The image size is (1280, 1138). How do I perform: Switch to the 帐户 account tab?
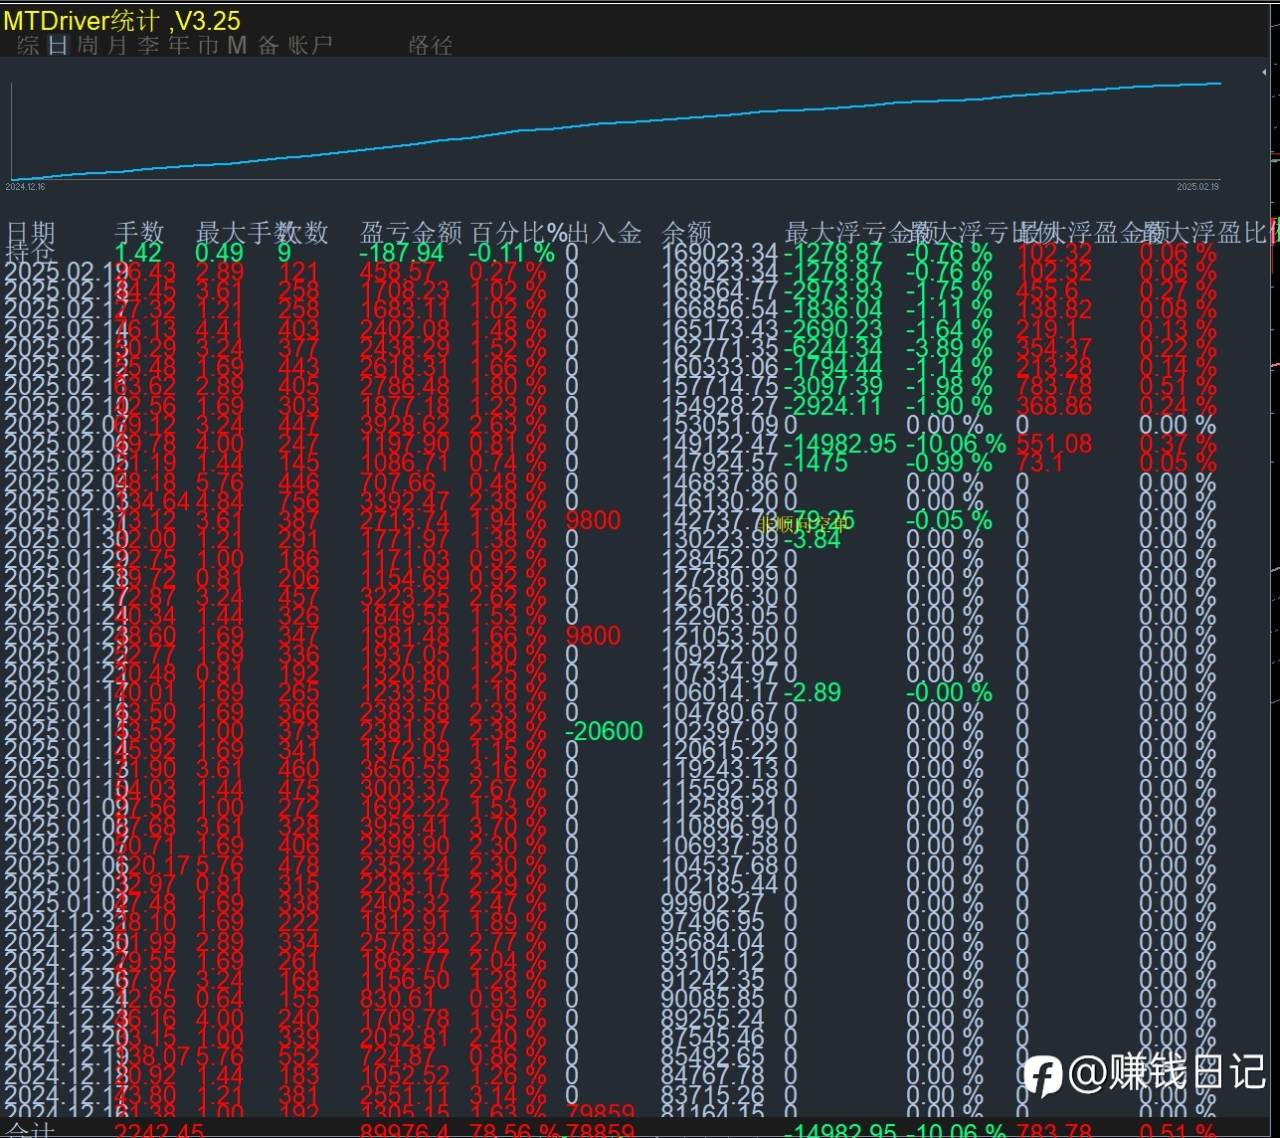(x=310, y=45)
